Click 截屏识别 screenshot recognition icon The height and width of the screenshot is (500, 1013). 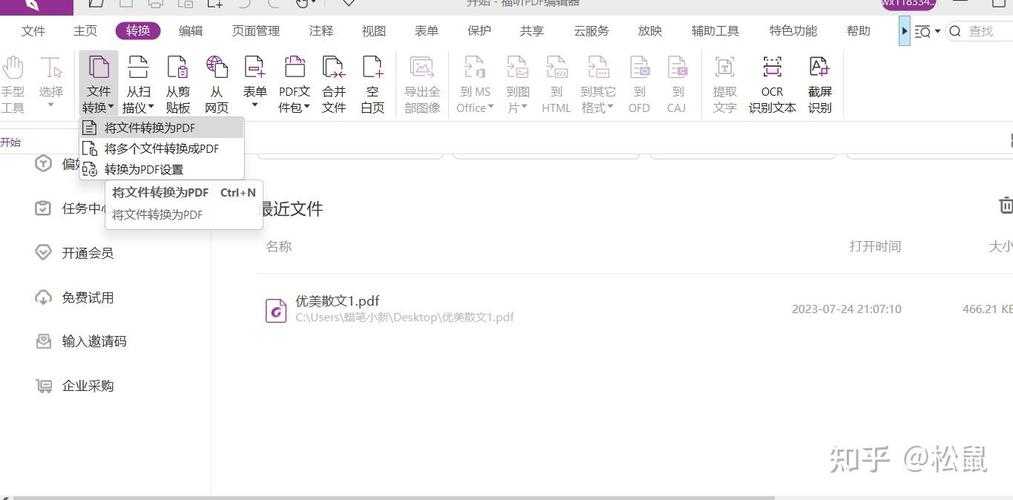(x=819, y=67)
